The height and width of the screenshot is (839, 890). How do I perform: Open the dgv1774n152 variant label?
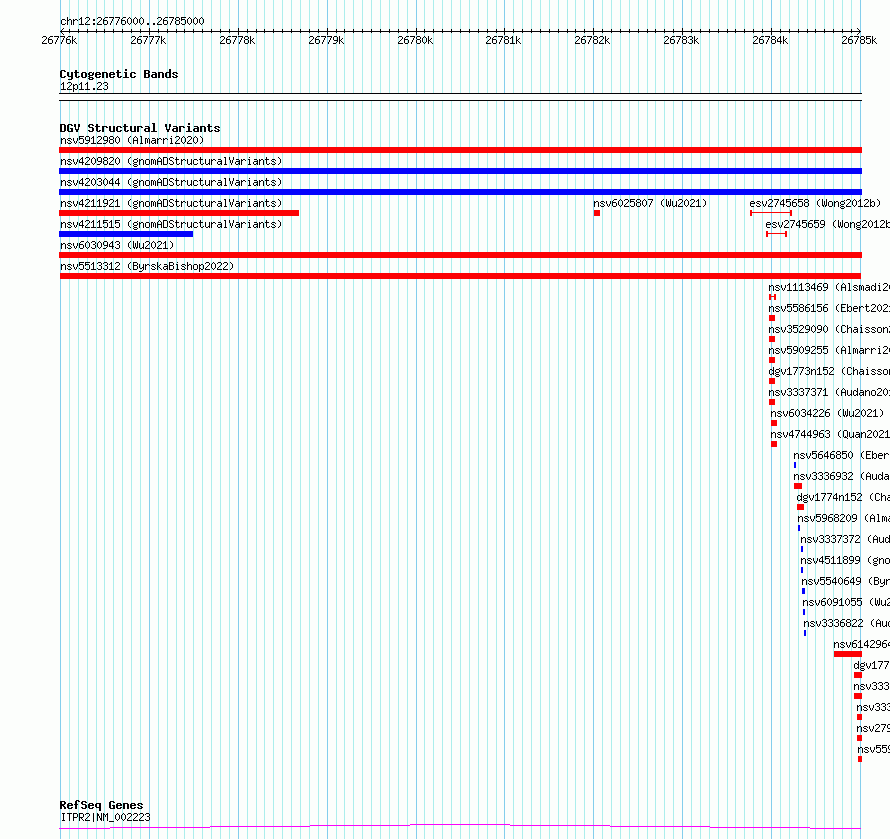tap(843, 497)
